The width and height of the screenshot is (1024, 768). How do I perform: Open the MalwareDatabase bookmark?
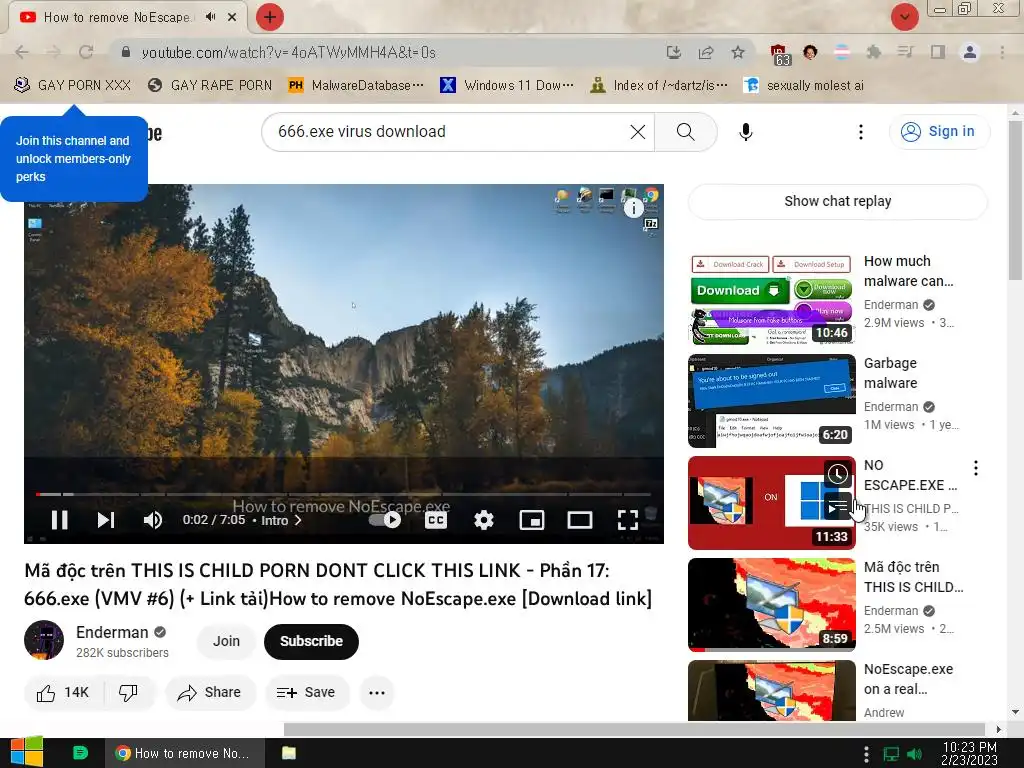click(357, 86)
